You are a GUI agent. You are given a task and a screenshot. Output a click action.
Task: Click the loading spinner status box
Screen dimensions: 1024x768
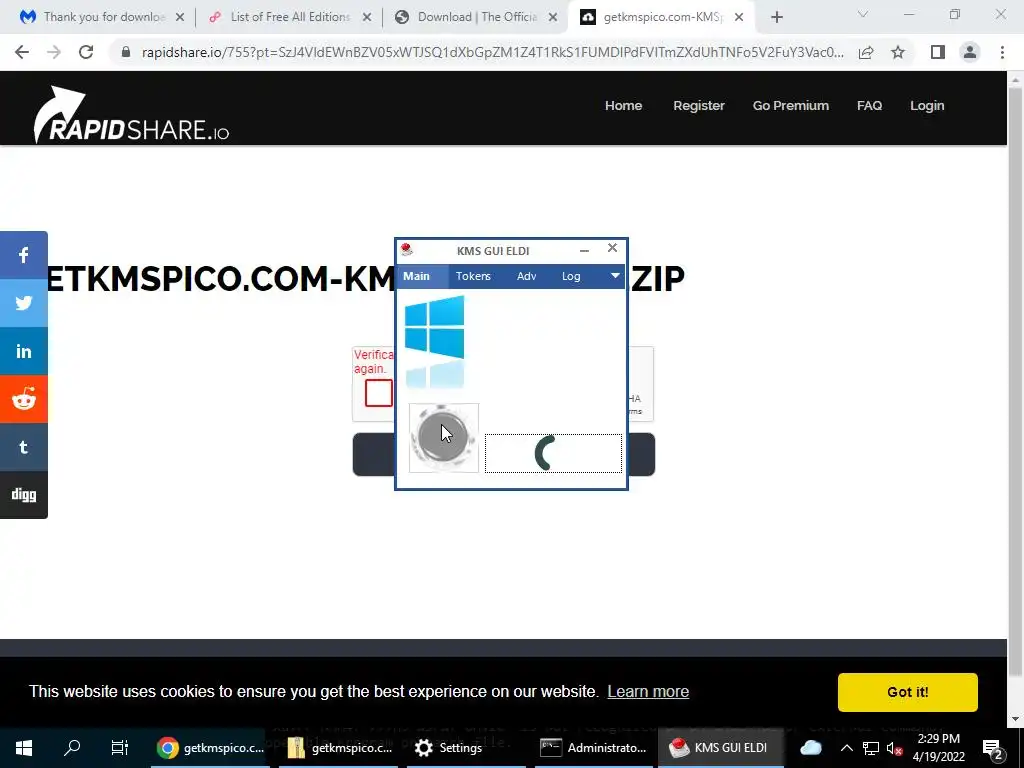553,453
